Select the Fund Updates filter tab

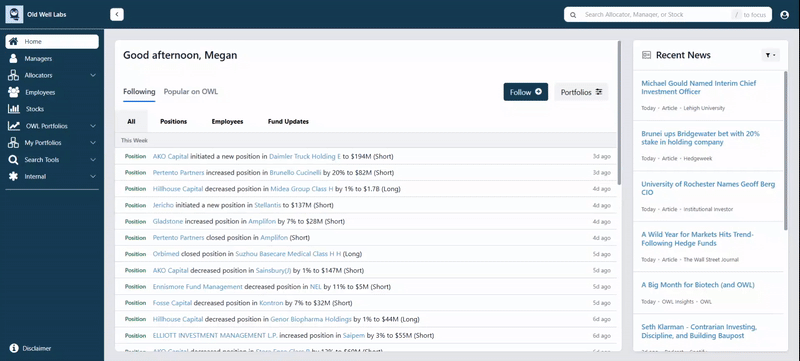[288, 121]
